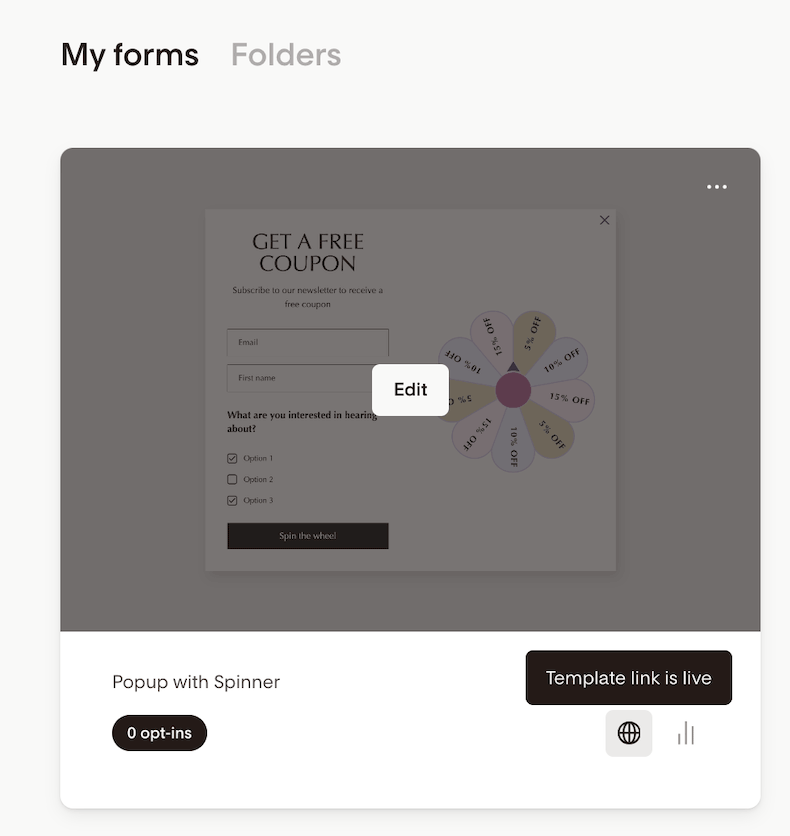Open the Popup with Spinner form title
This screenshot has width=790, height=836.
point(196,682)
